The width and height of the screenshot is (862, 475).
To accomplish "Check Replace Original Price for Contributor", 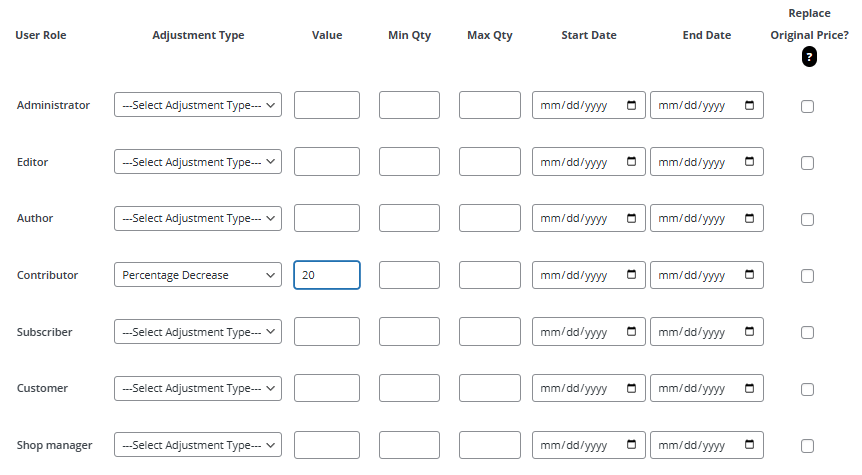I will tap(808, 276).
